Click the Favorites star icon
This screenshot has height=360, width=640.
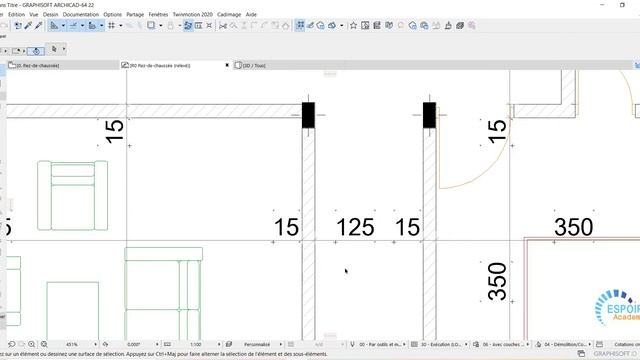point(353,25)
